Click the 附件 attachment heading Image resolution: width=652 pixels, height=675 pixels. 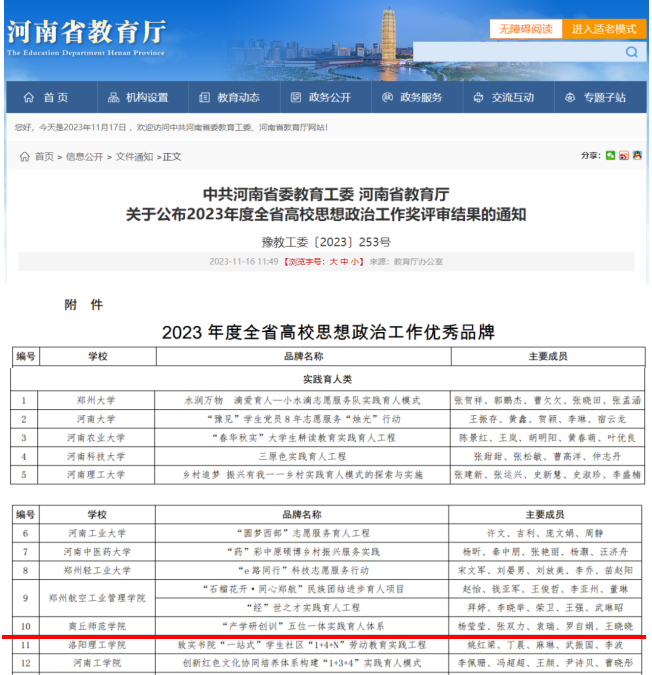83,305
